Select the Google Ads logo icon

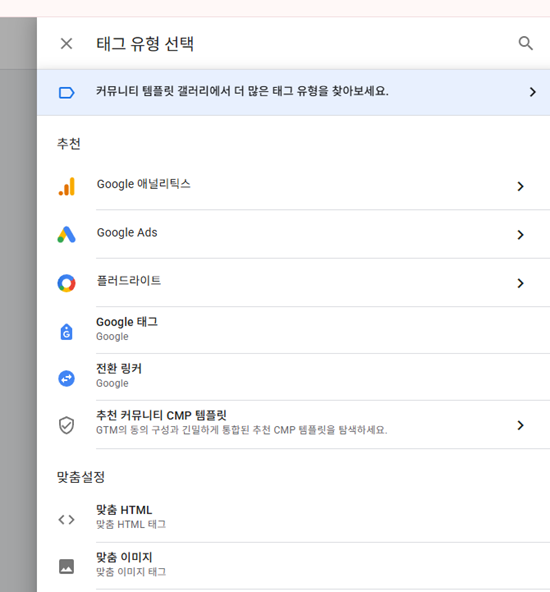(66, 234)
